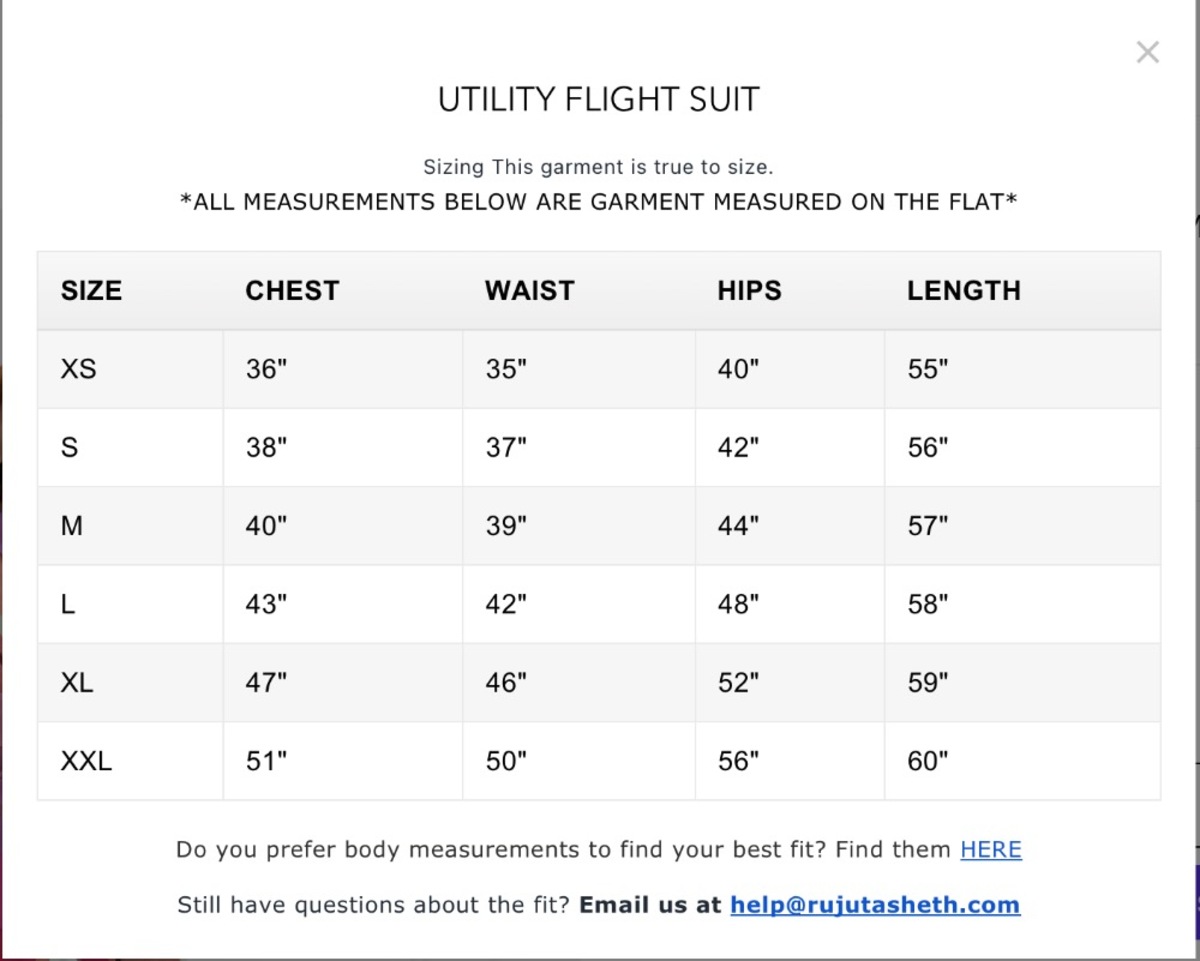This screenshot has width=1200, height=961.
Task: Click the XXL length value 60"
Action: coord(927,761)
